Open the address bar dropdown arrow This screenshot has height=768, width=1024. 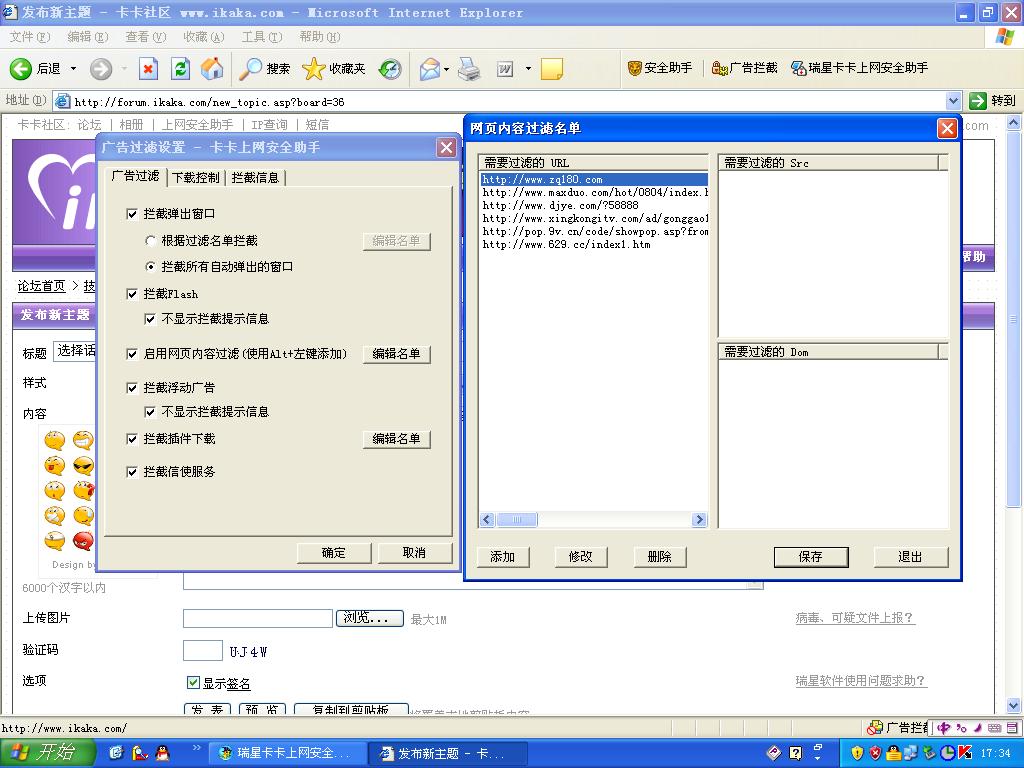click(x=953, y=101)
